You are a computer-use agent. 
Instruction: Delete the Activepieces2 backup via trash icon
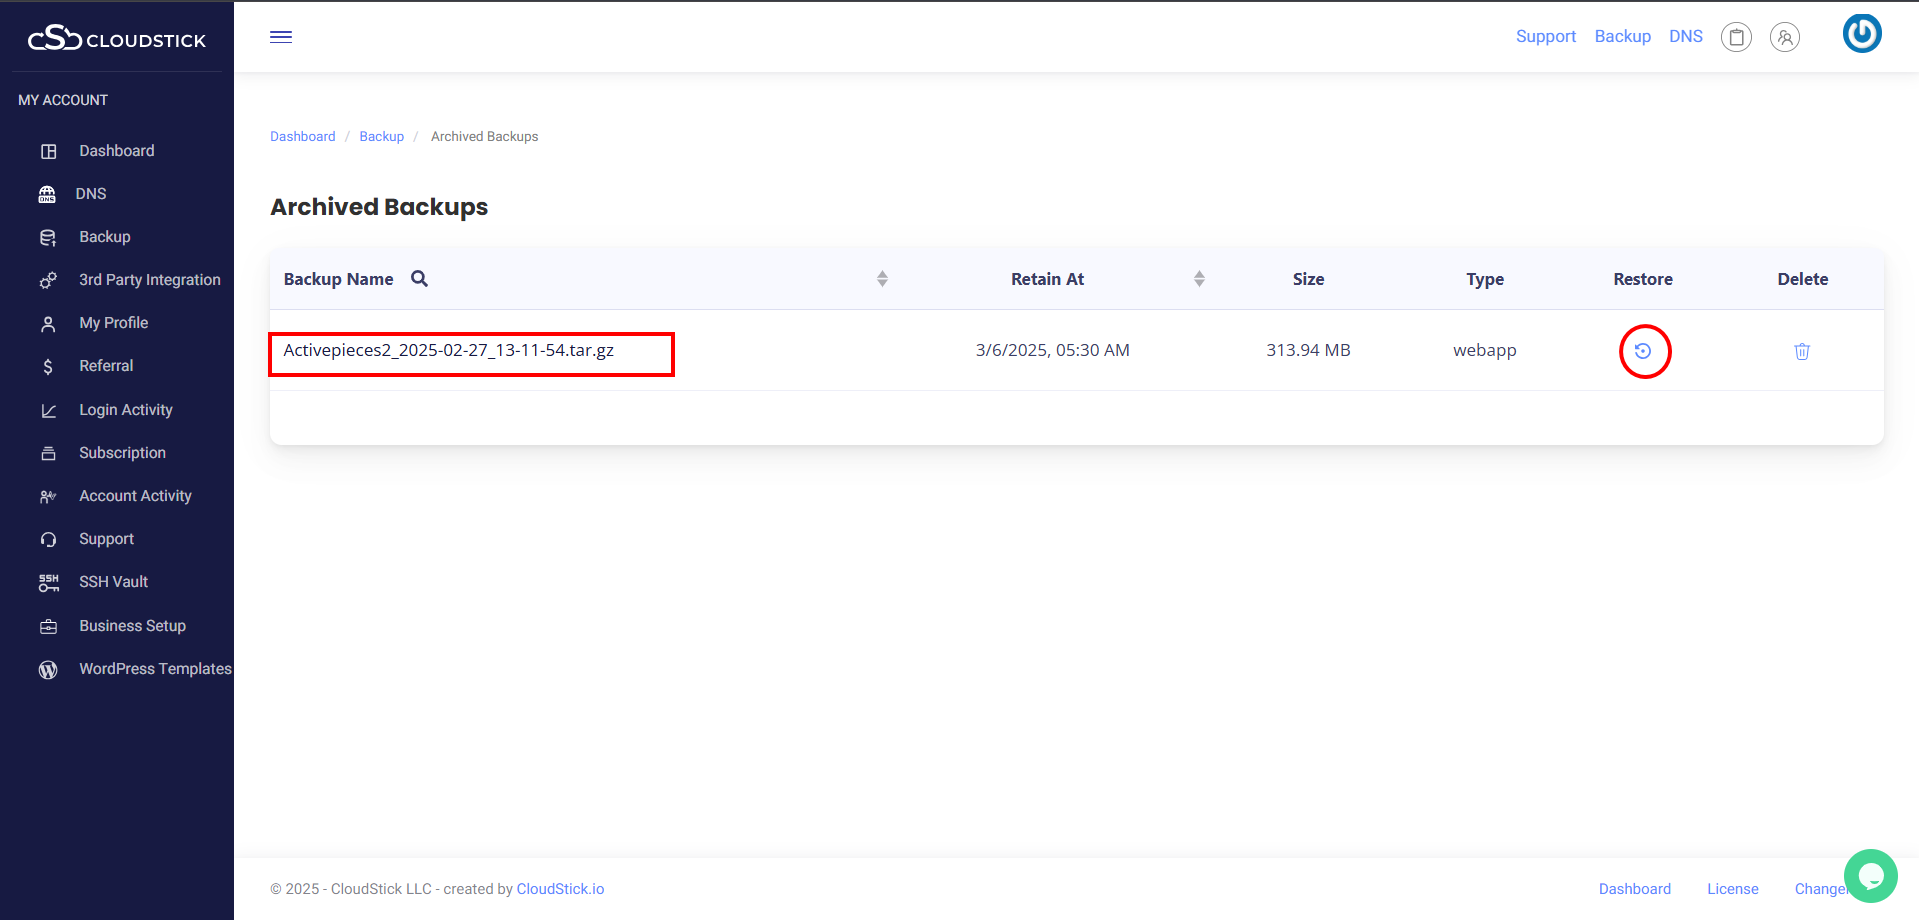coord(1802,351)
